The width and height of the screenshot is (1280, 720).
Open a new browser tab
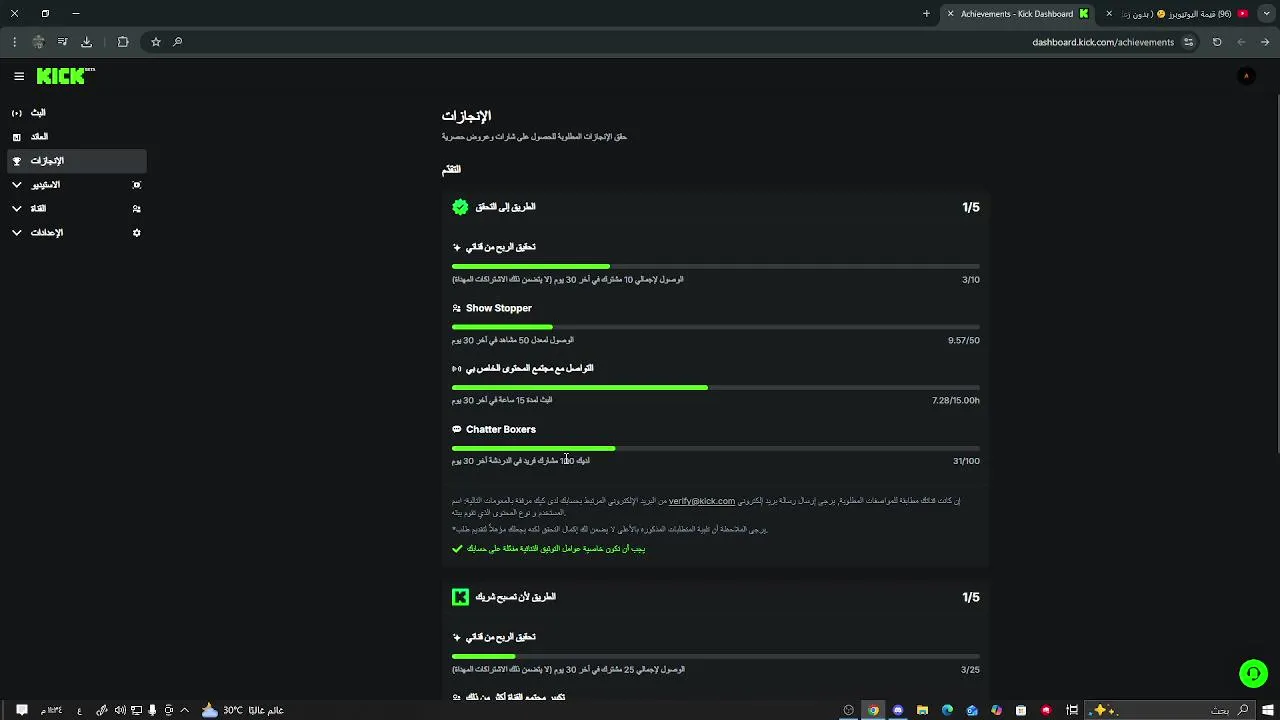(x=926, y=14)
